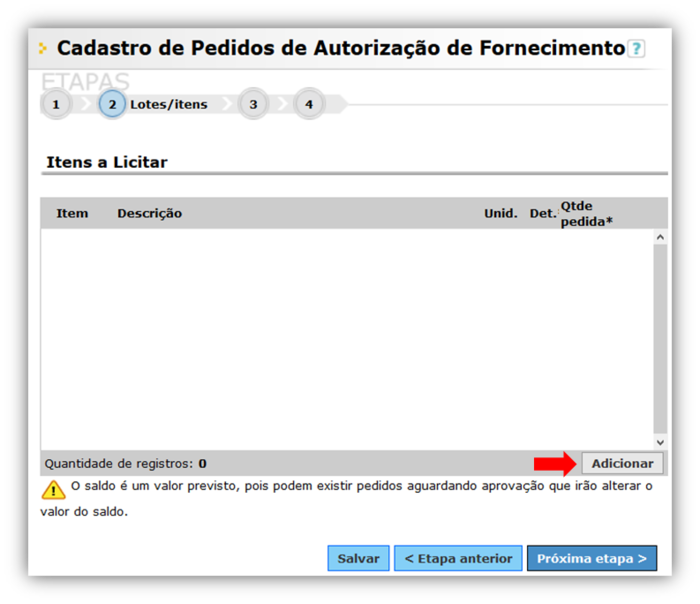Open step 4 circle

tap(309, 104)
